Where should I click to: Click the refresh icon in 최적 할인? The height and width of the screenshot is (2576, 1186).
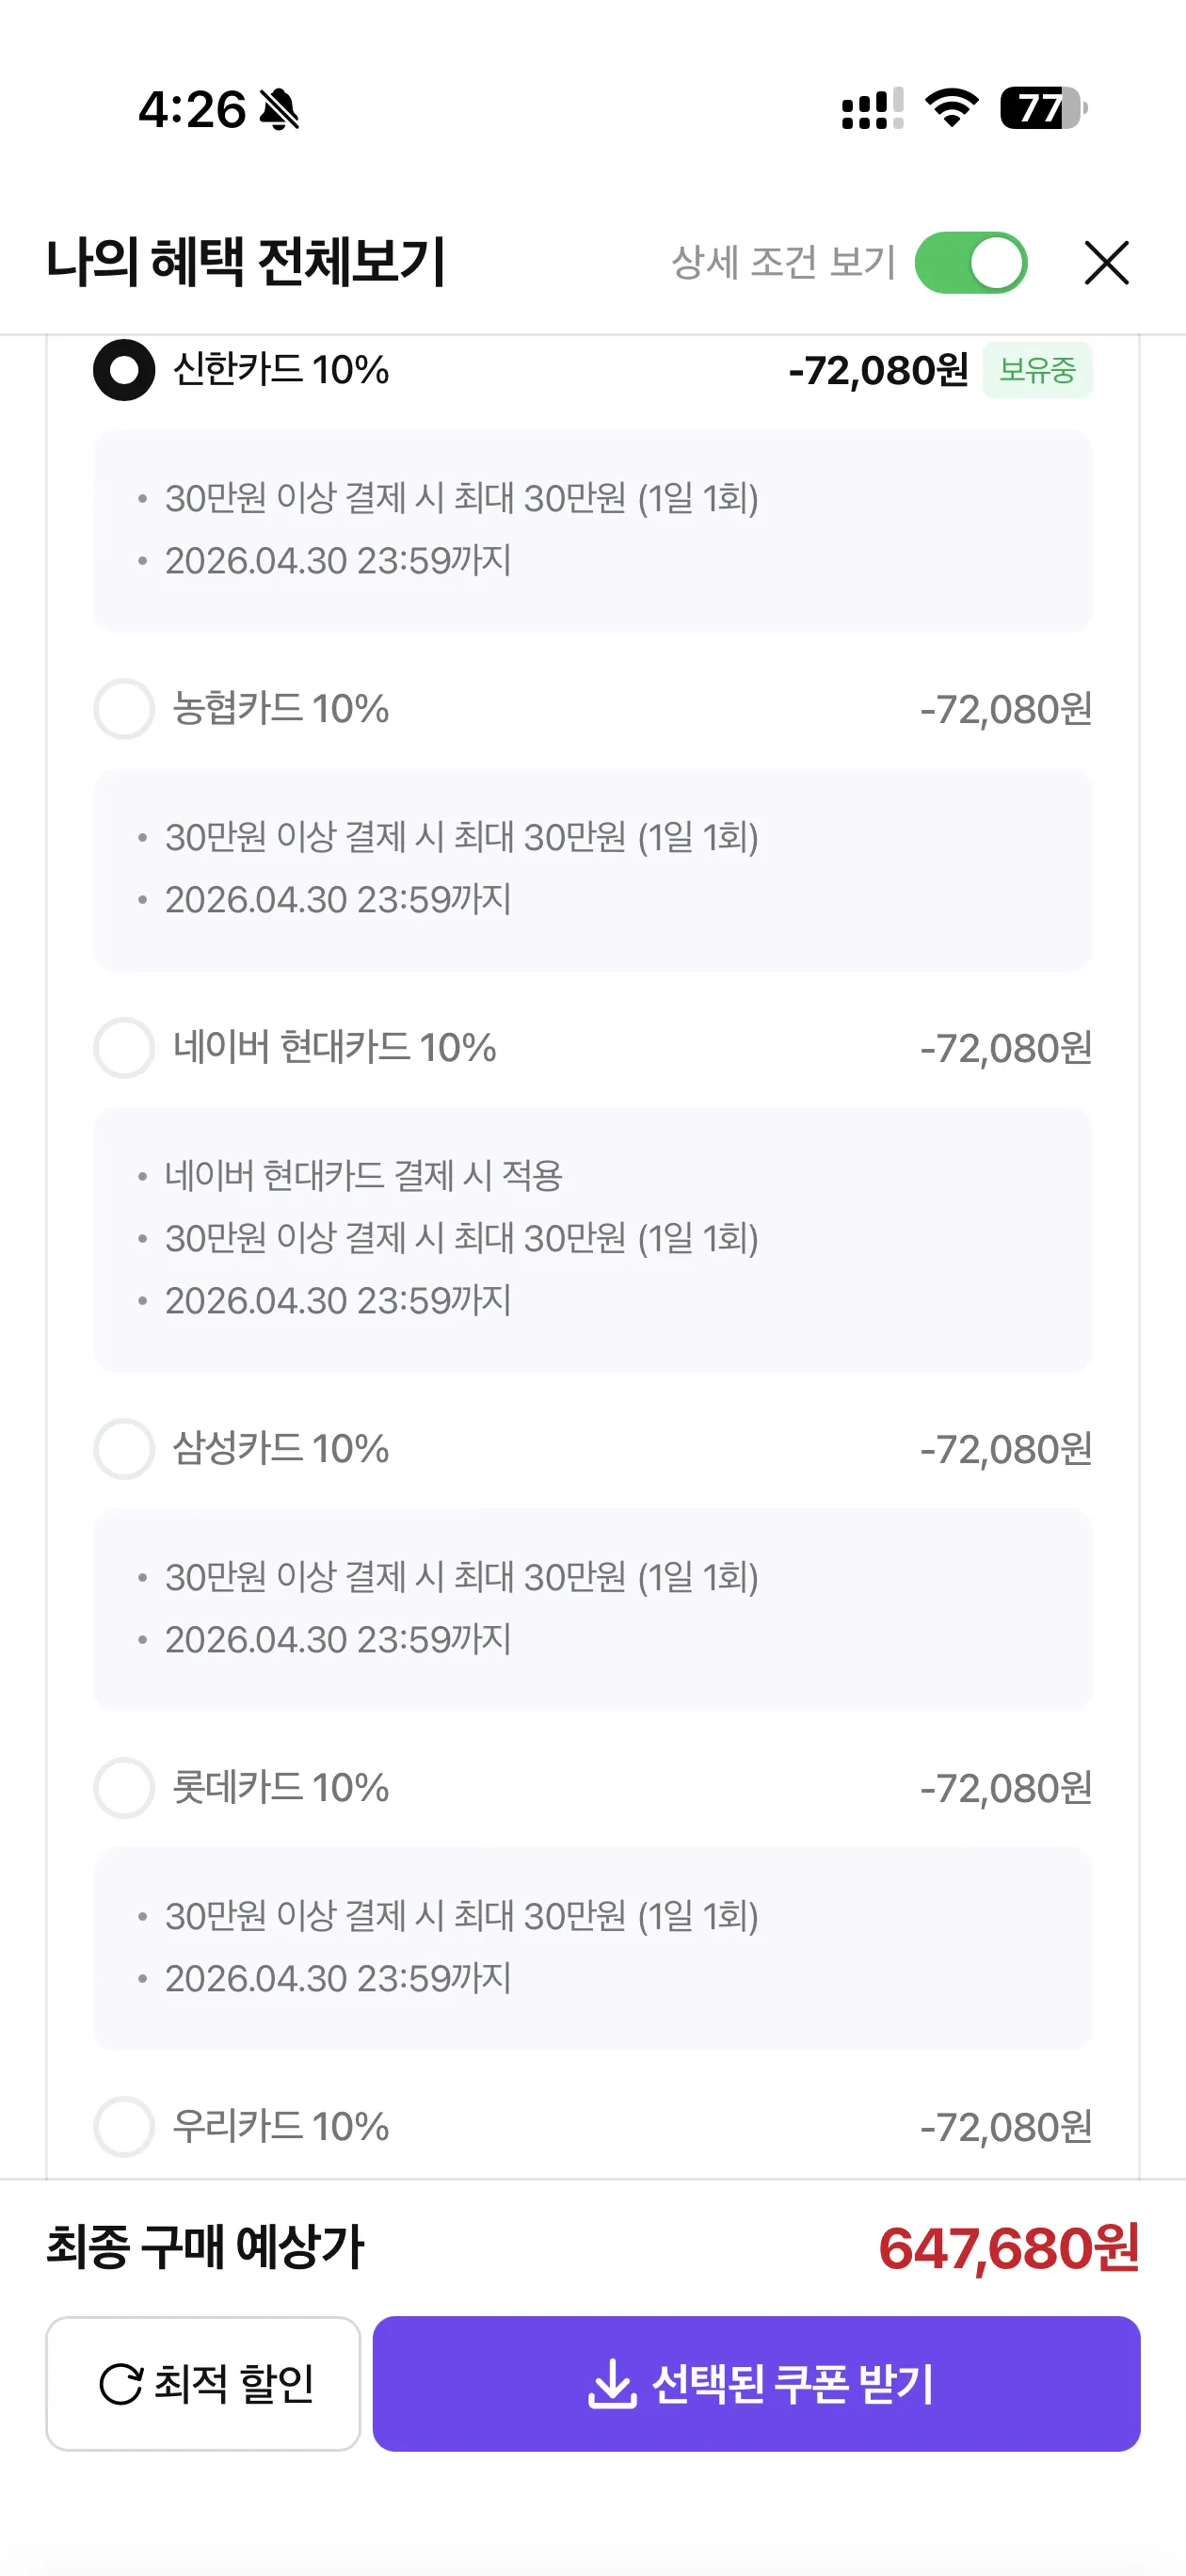click(121, 2384)
